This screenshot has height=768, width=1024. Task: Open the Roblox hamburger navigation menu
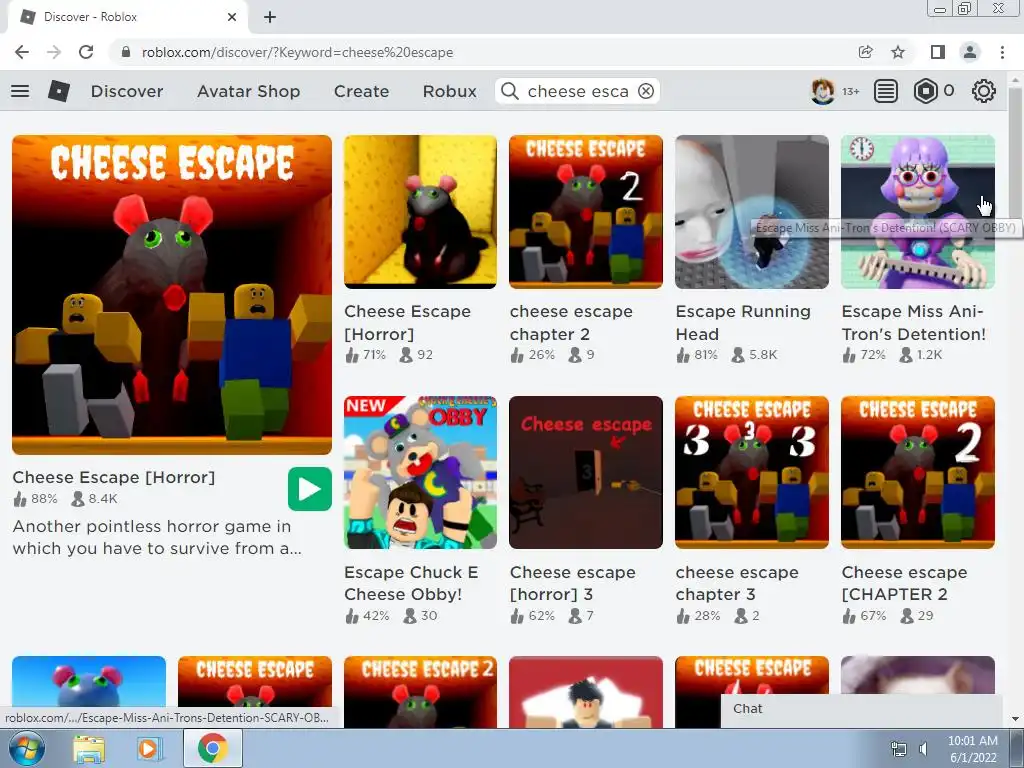coord(20,91)
